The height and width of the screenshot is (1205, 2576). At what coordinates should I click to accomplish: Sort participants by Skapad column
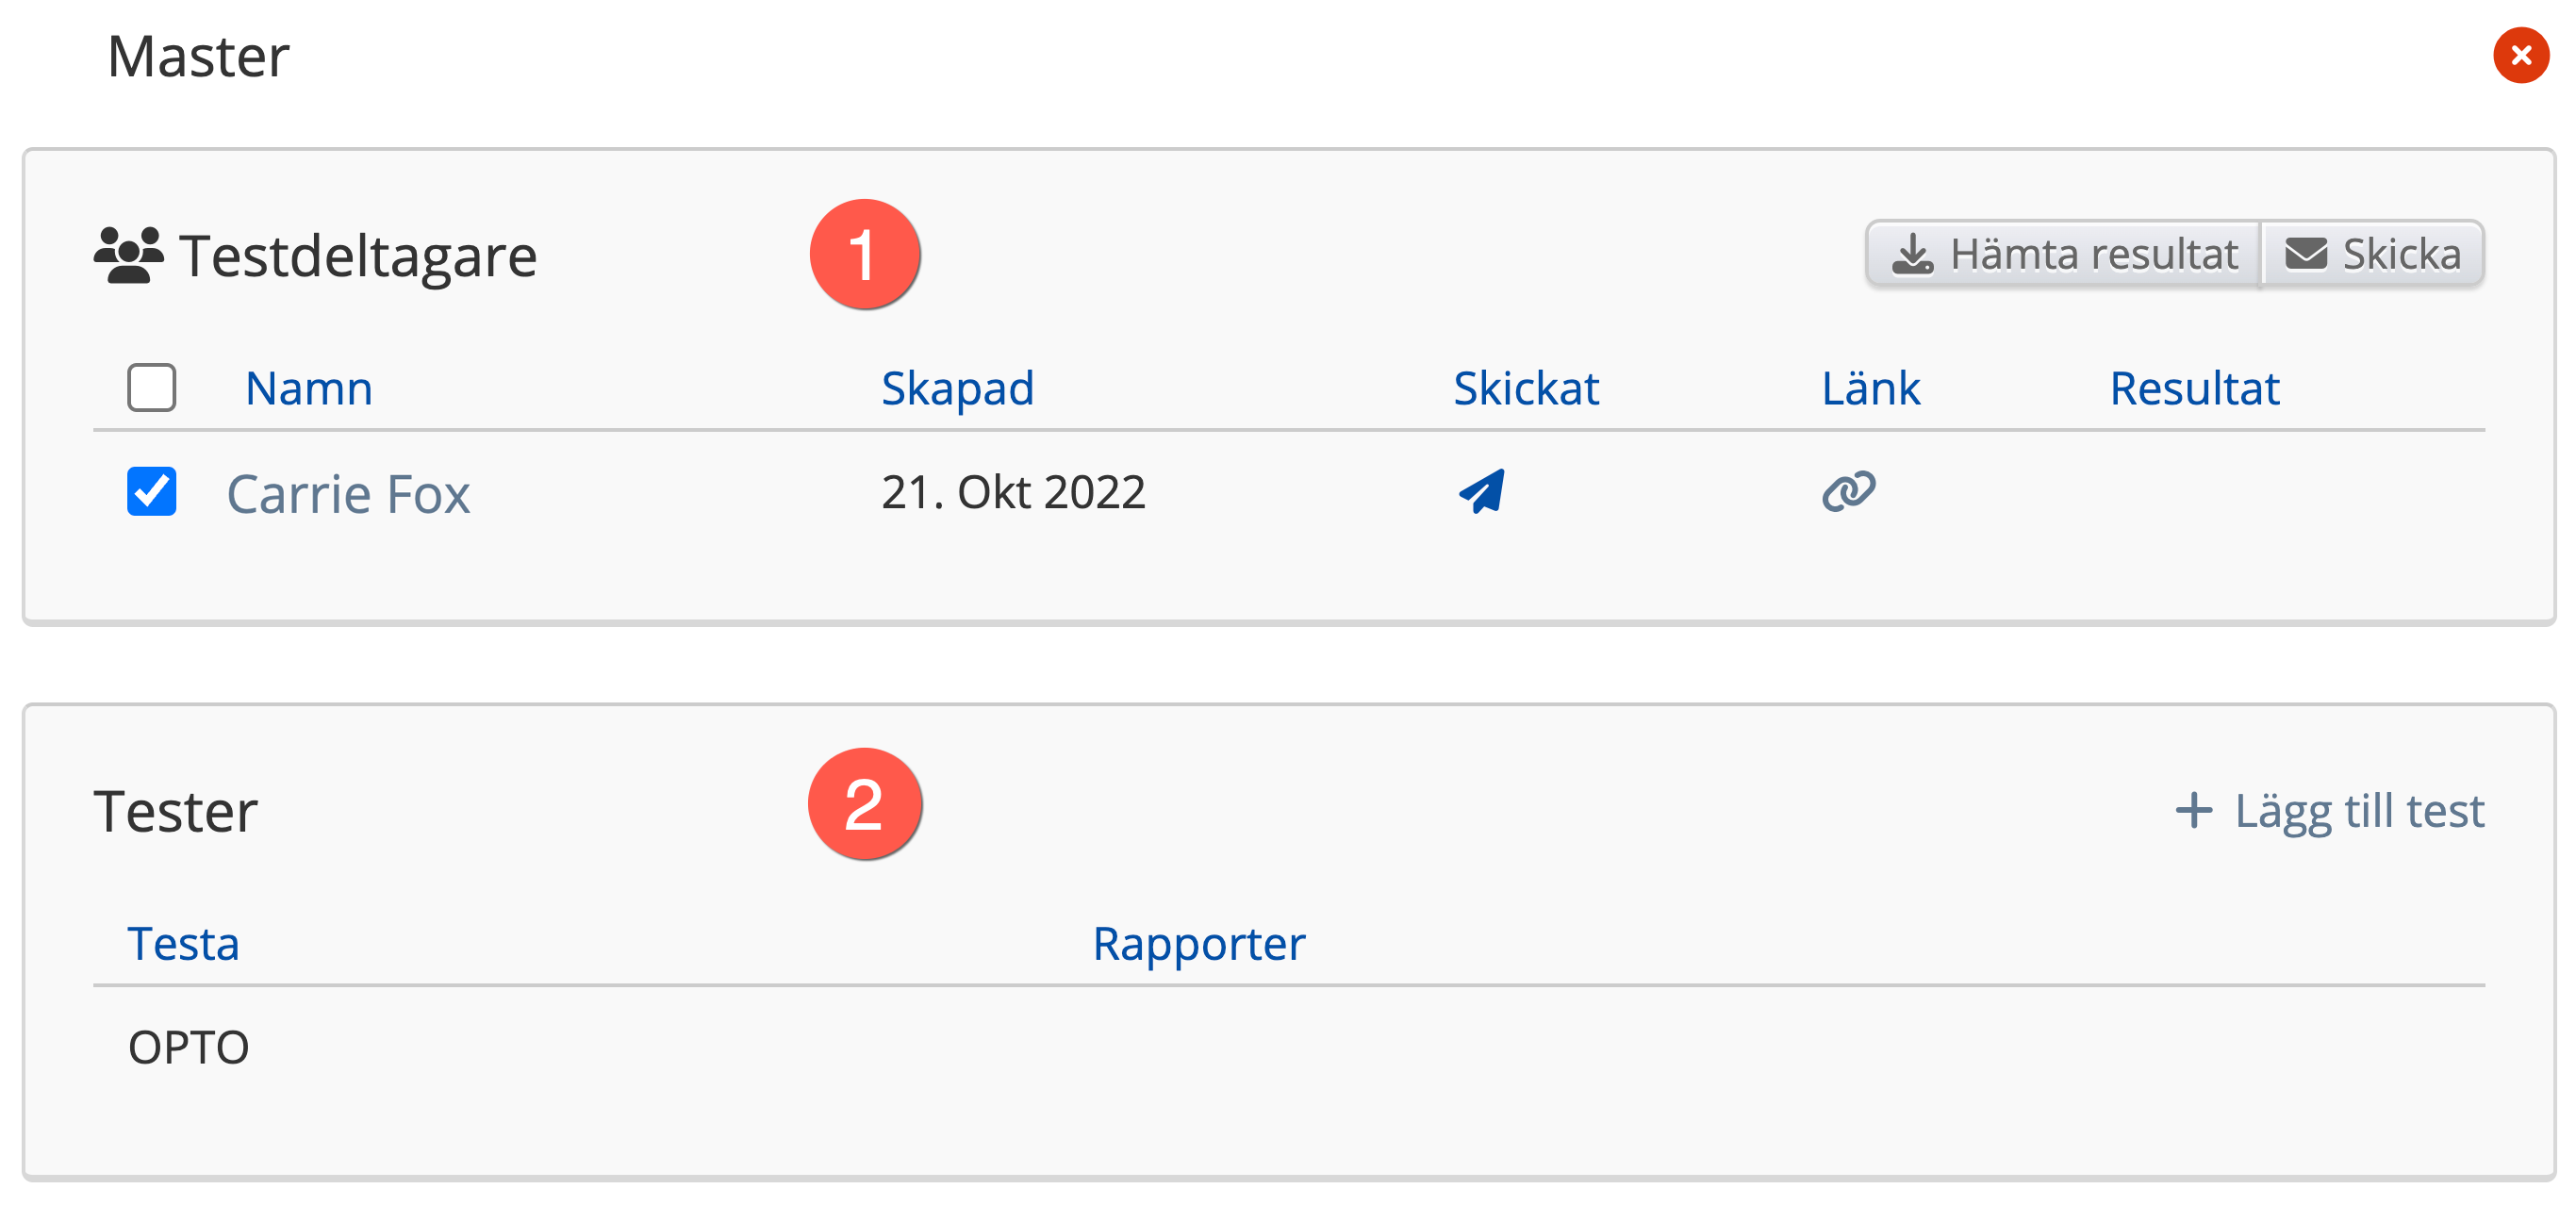(x=957, y=388)
